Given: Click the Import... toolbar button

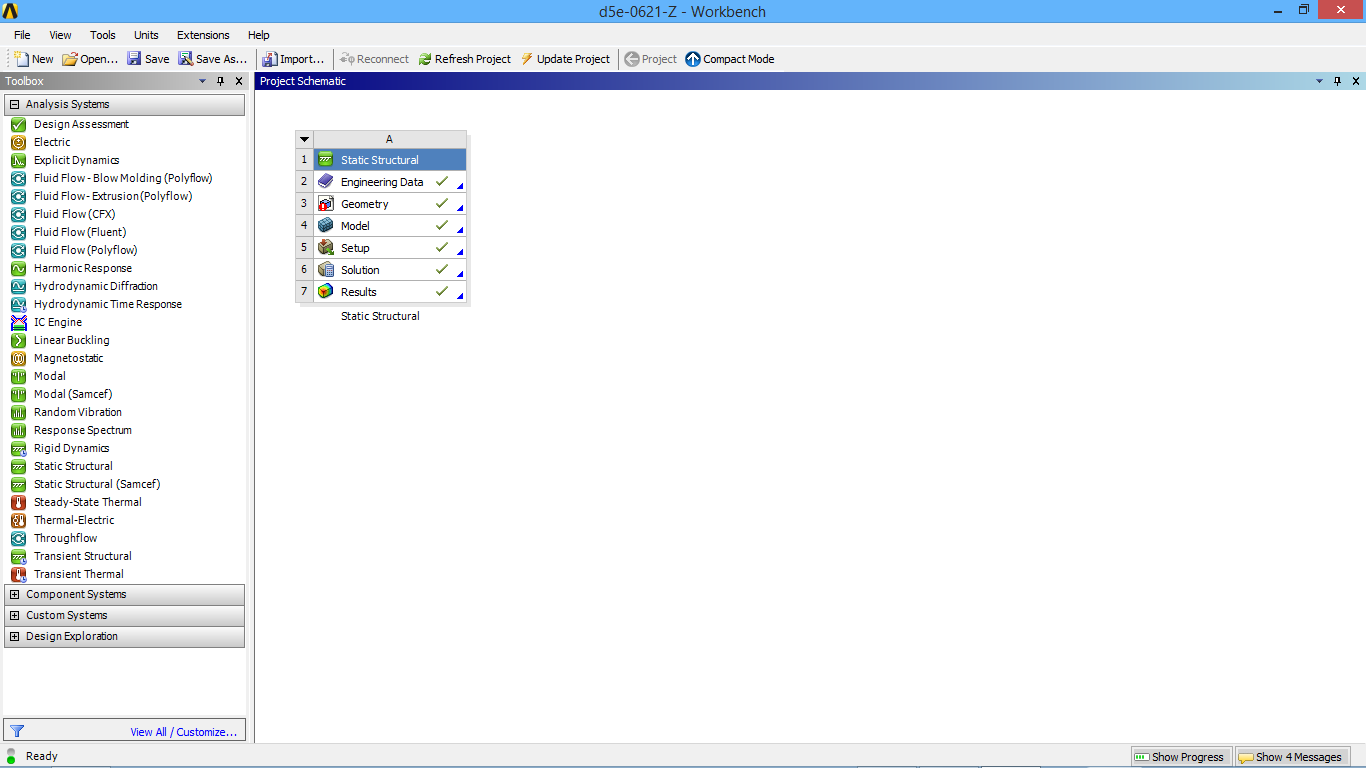Looking at the screenshot, I should (293, 59).
